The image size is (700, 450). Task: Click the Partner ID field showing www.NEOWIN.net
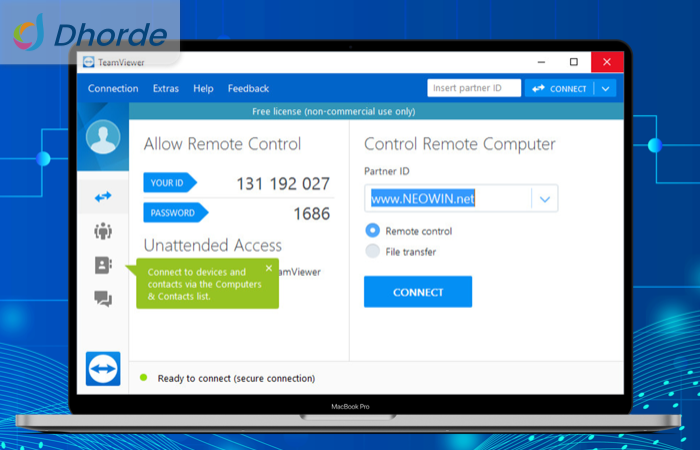click(448, 199)
